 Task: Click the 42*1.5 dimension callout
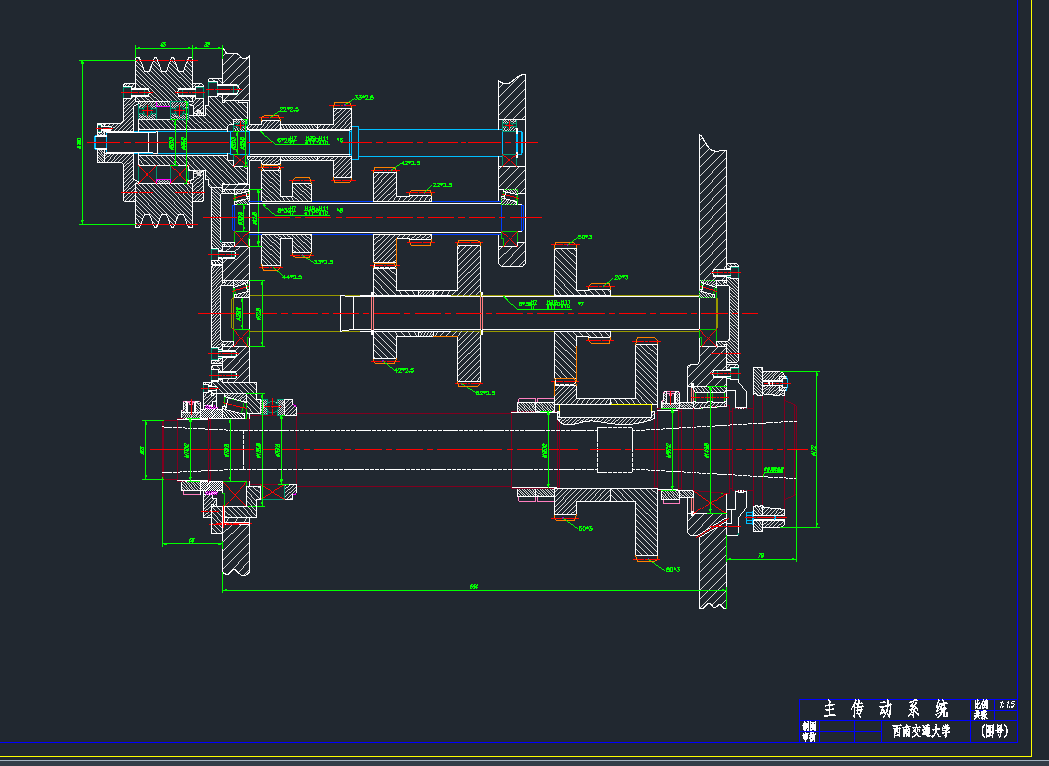point(410,163)
